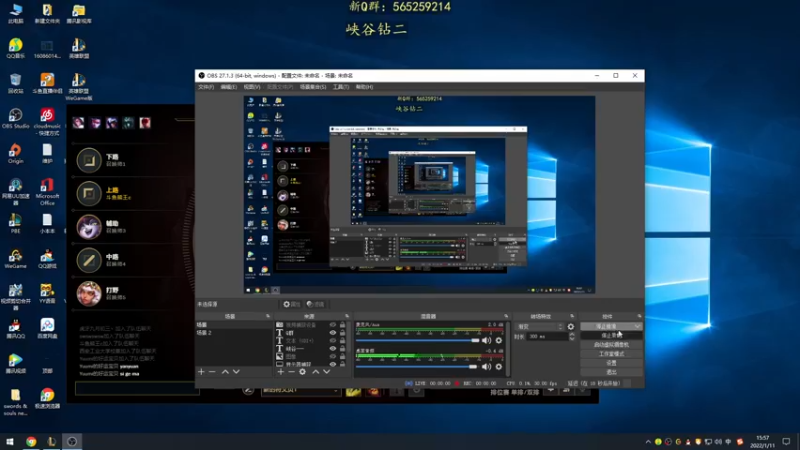This screenshot has height=450, width=800.
Task: Remove selected source with minus icon
Action: [291, 372]
